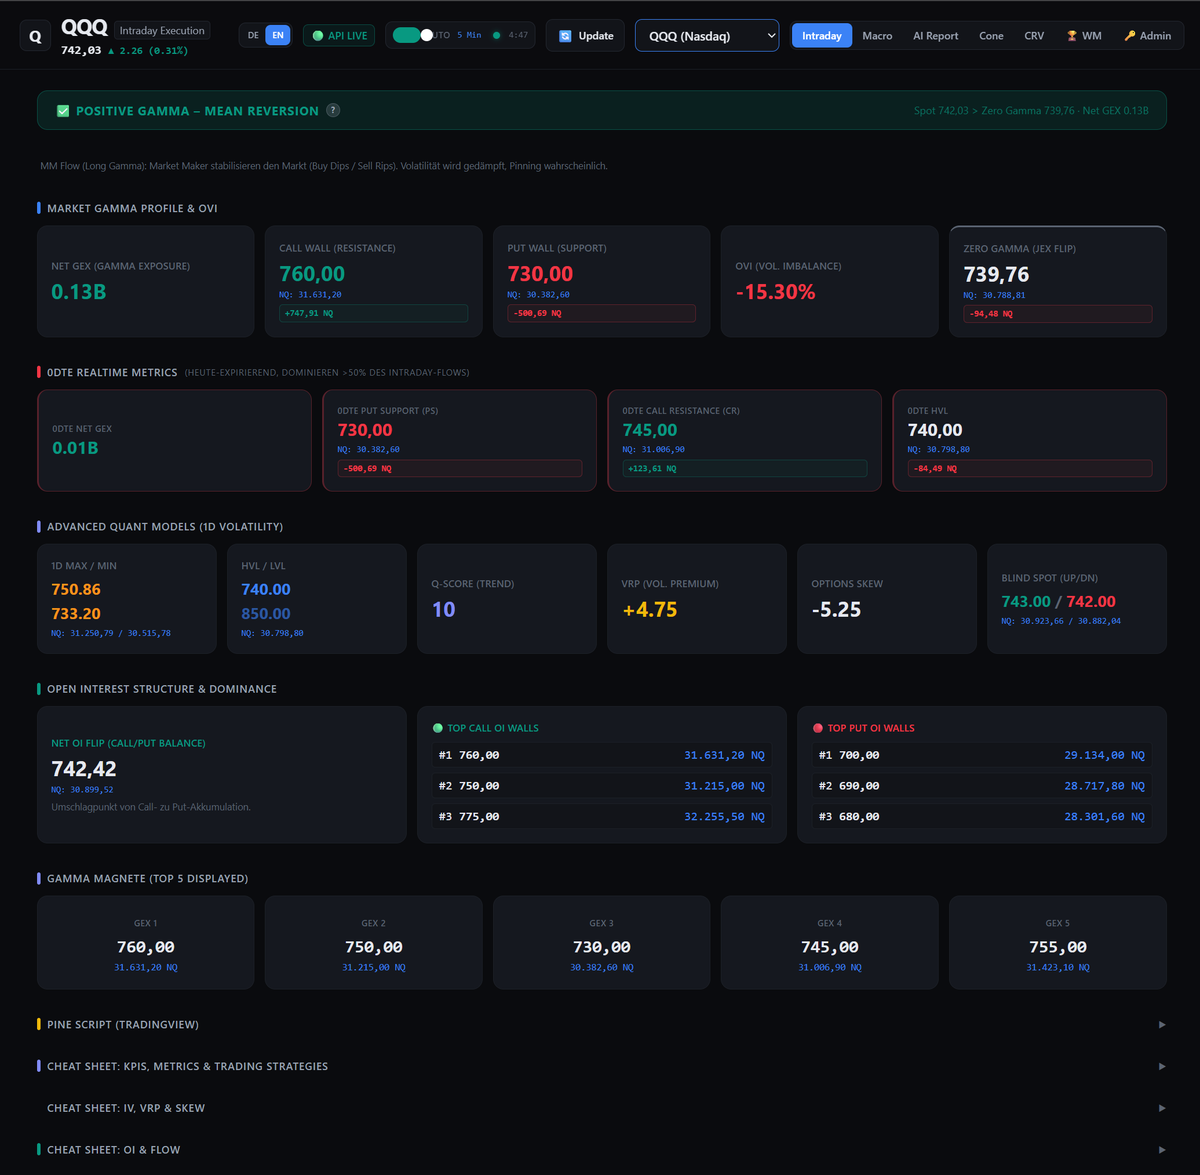1200x1175 pixels.
Task: Select call OI wall #2 750,00 row
Action: tap(602, 786)
